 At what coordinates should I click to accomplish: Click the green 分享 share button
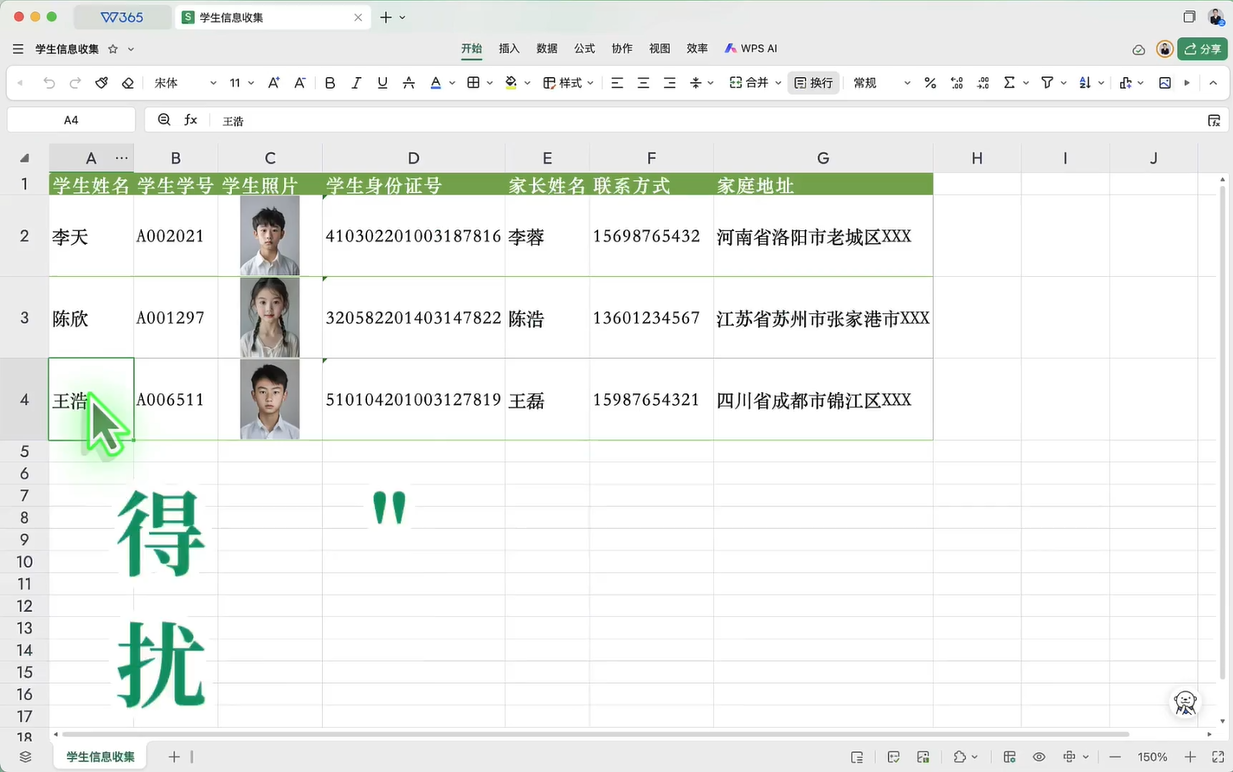1202,49
